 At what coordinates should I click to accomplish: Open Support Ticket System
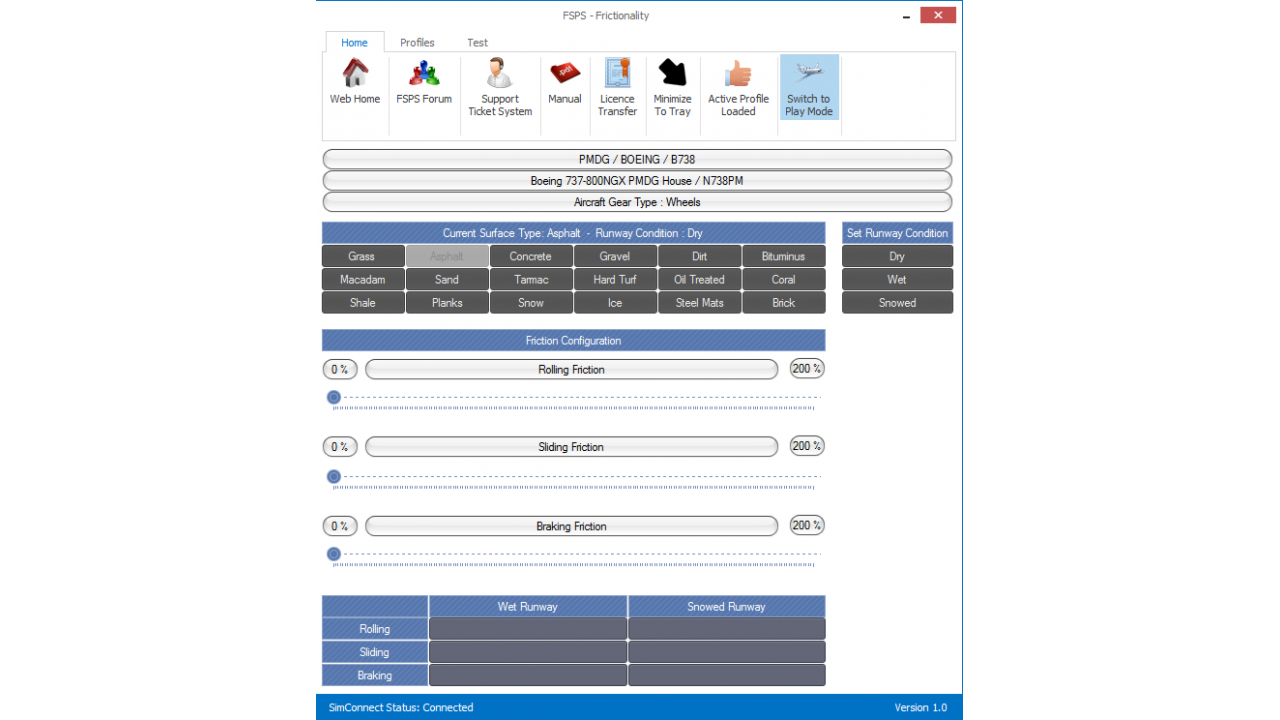[x=500, y=88]
